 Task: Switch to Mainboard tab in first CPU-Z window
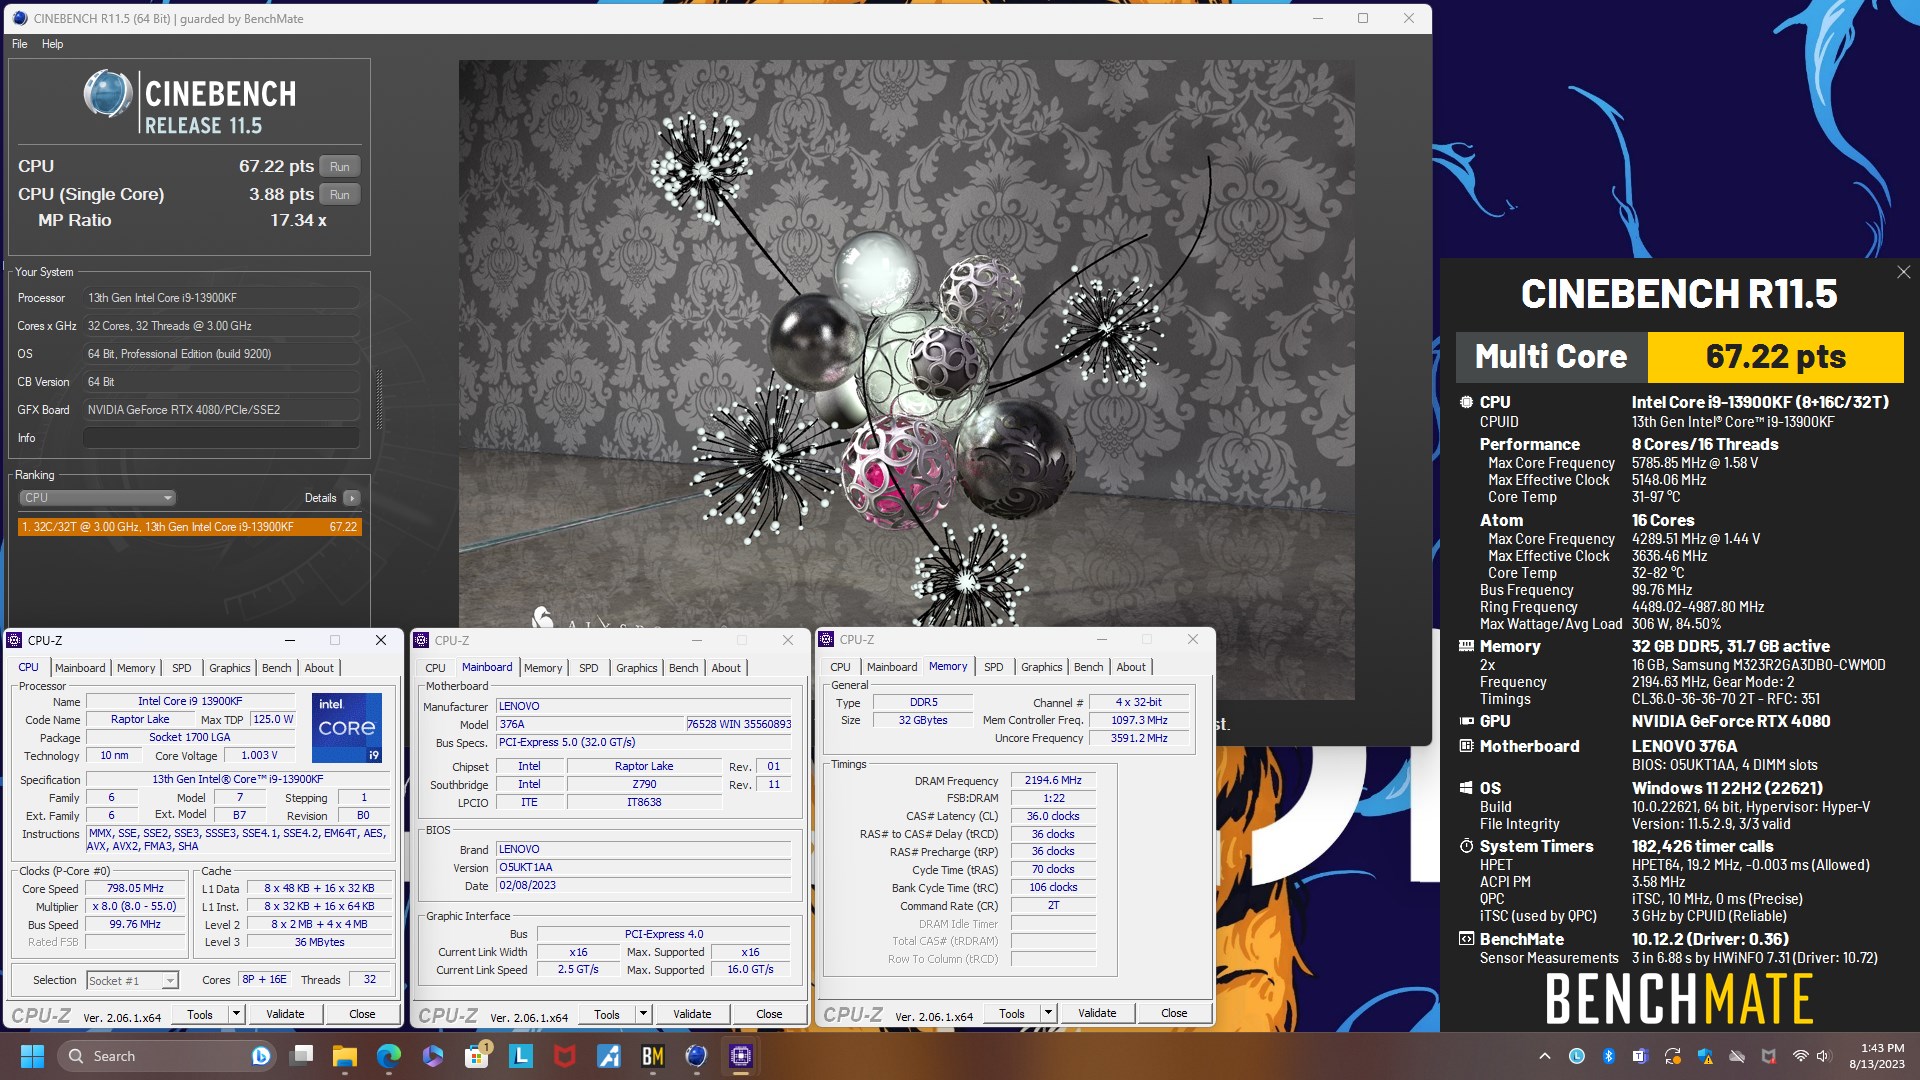[80, 668]
